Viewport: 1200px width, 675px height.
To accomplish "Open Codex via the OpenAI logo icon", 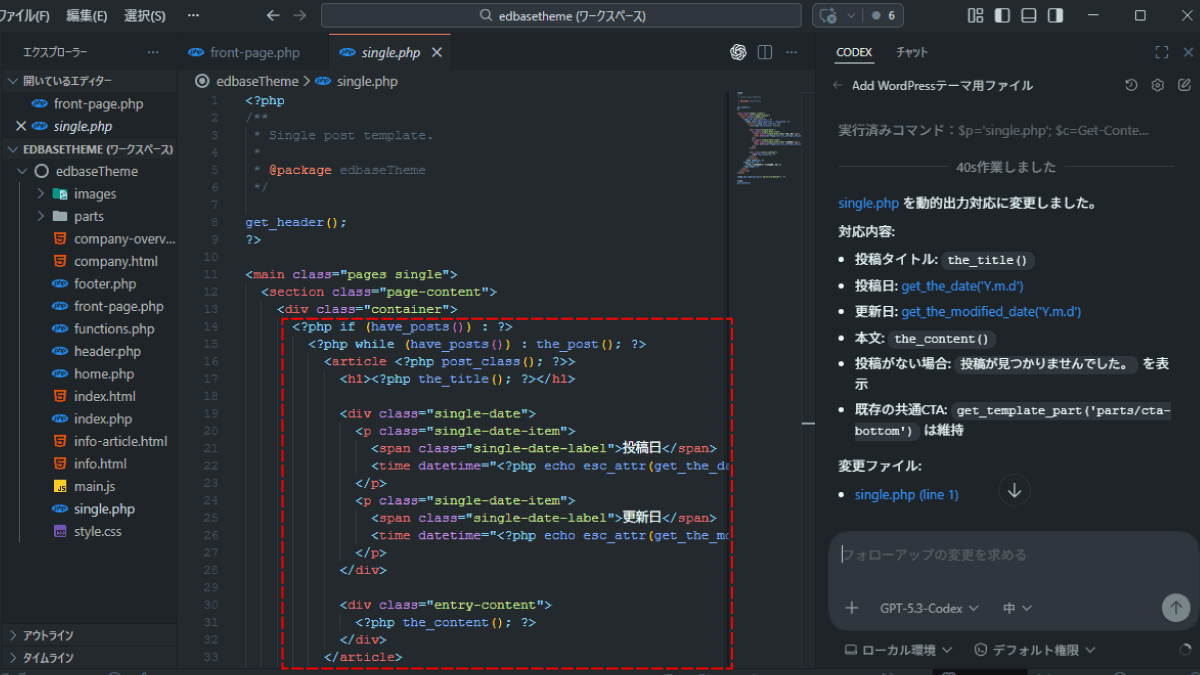I will [x=739, y=52].
